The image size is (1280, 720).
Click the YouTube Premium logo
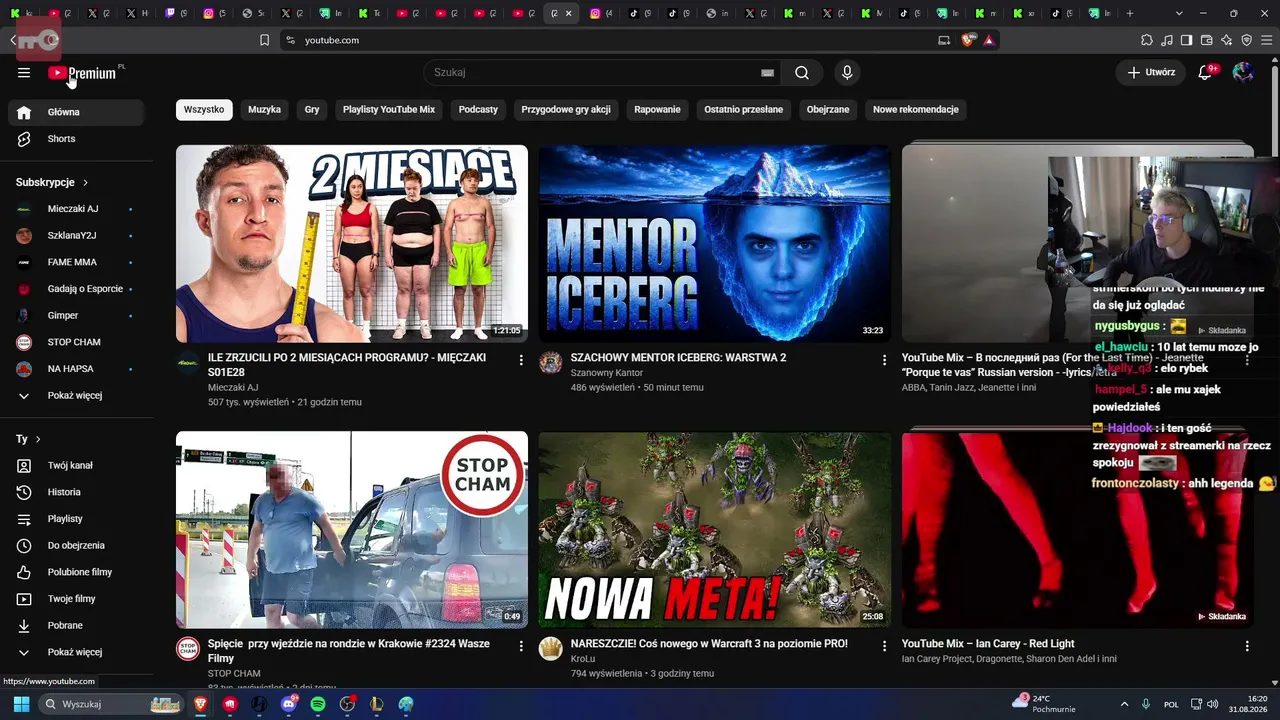click(84, 73)
